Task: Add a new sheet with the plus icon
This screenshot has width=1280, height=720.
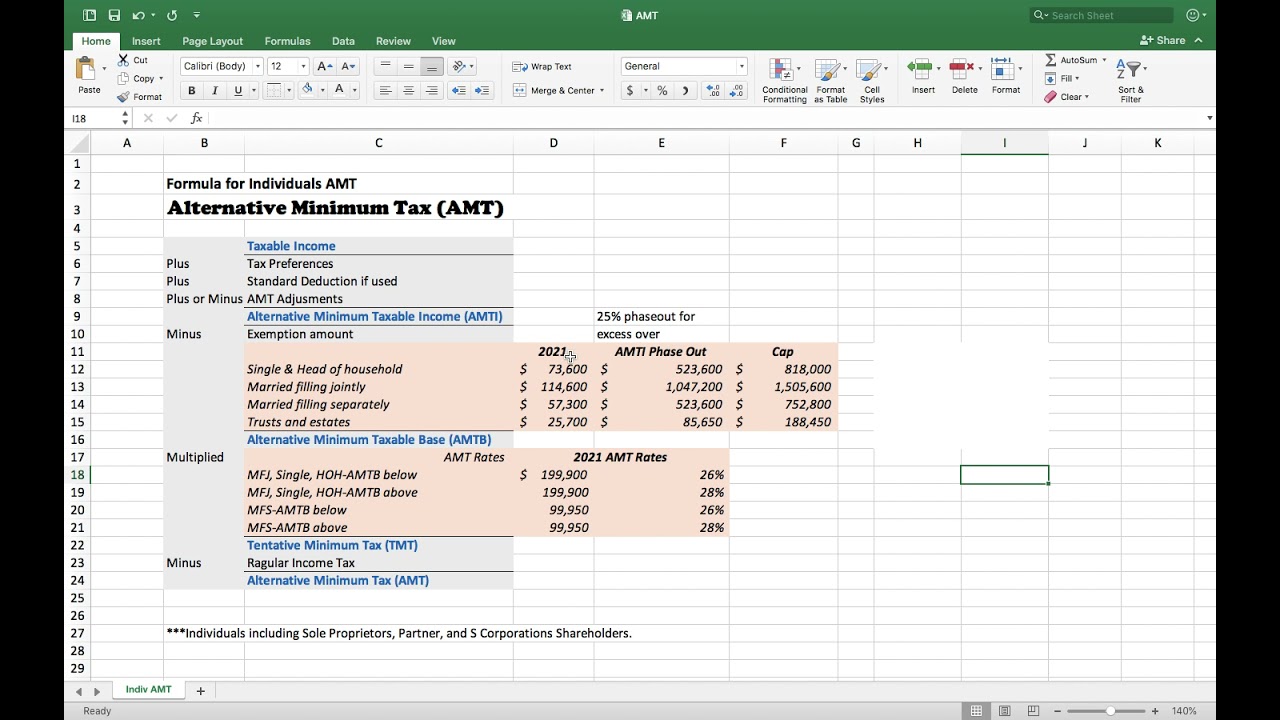Action: 200,691
